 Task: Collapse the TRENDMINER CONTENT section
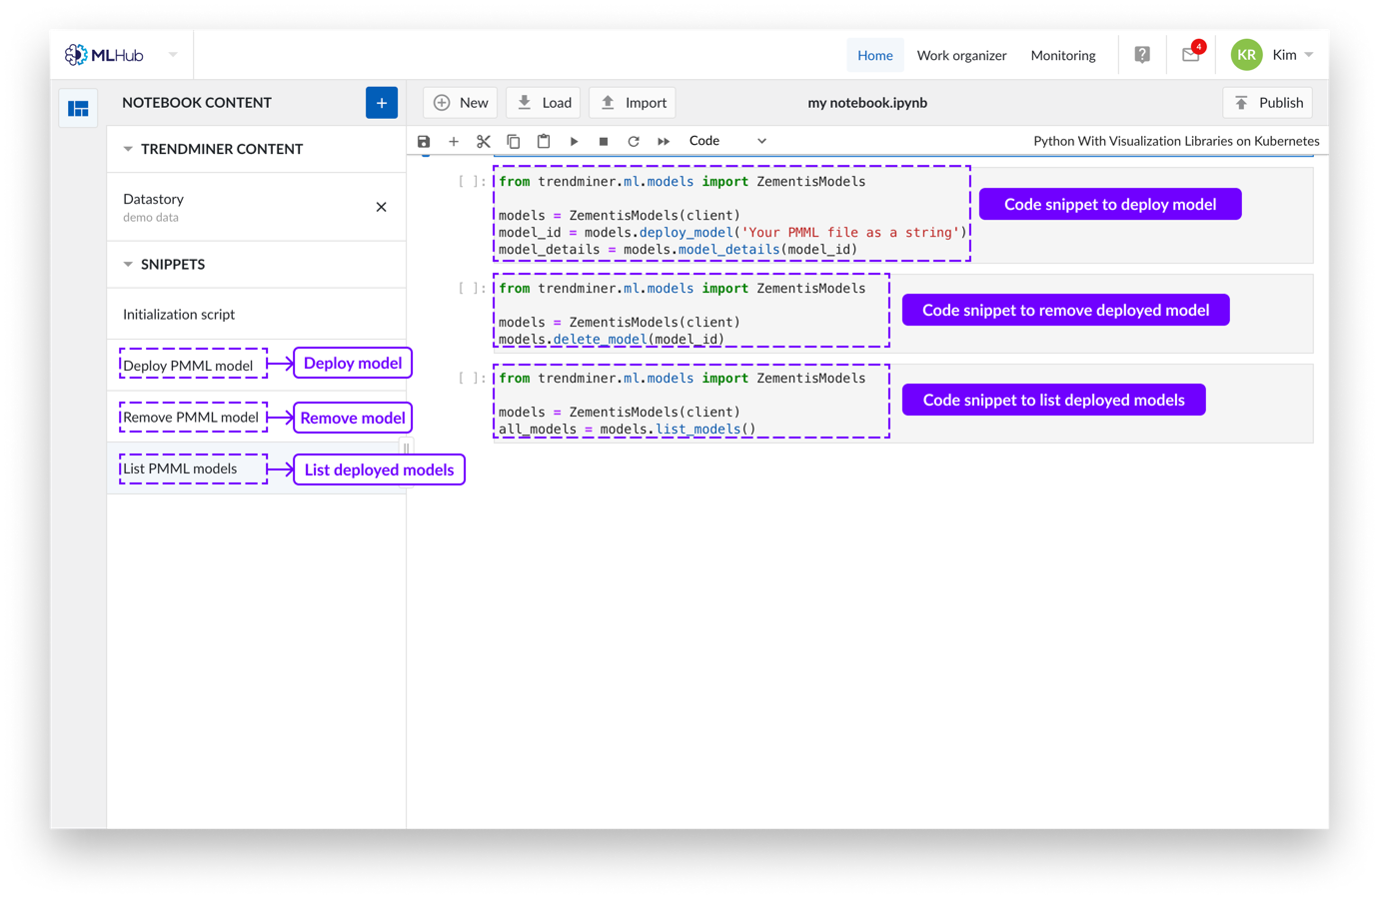click(128, 149)
